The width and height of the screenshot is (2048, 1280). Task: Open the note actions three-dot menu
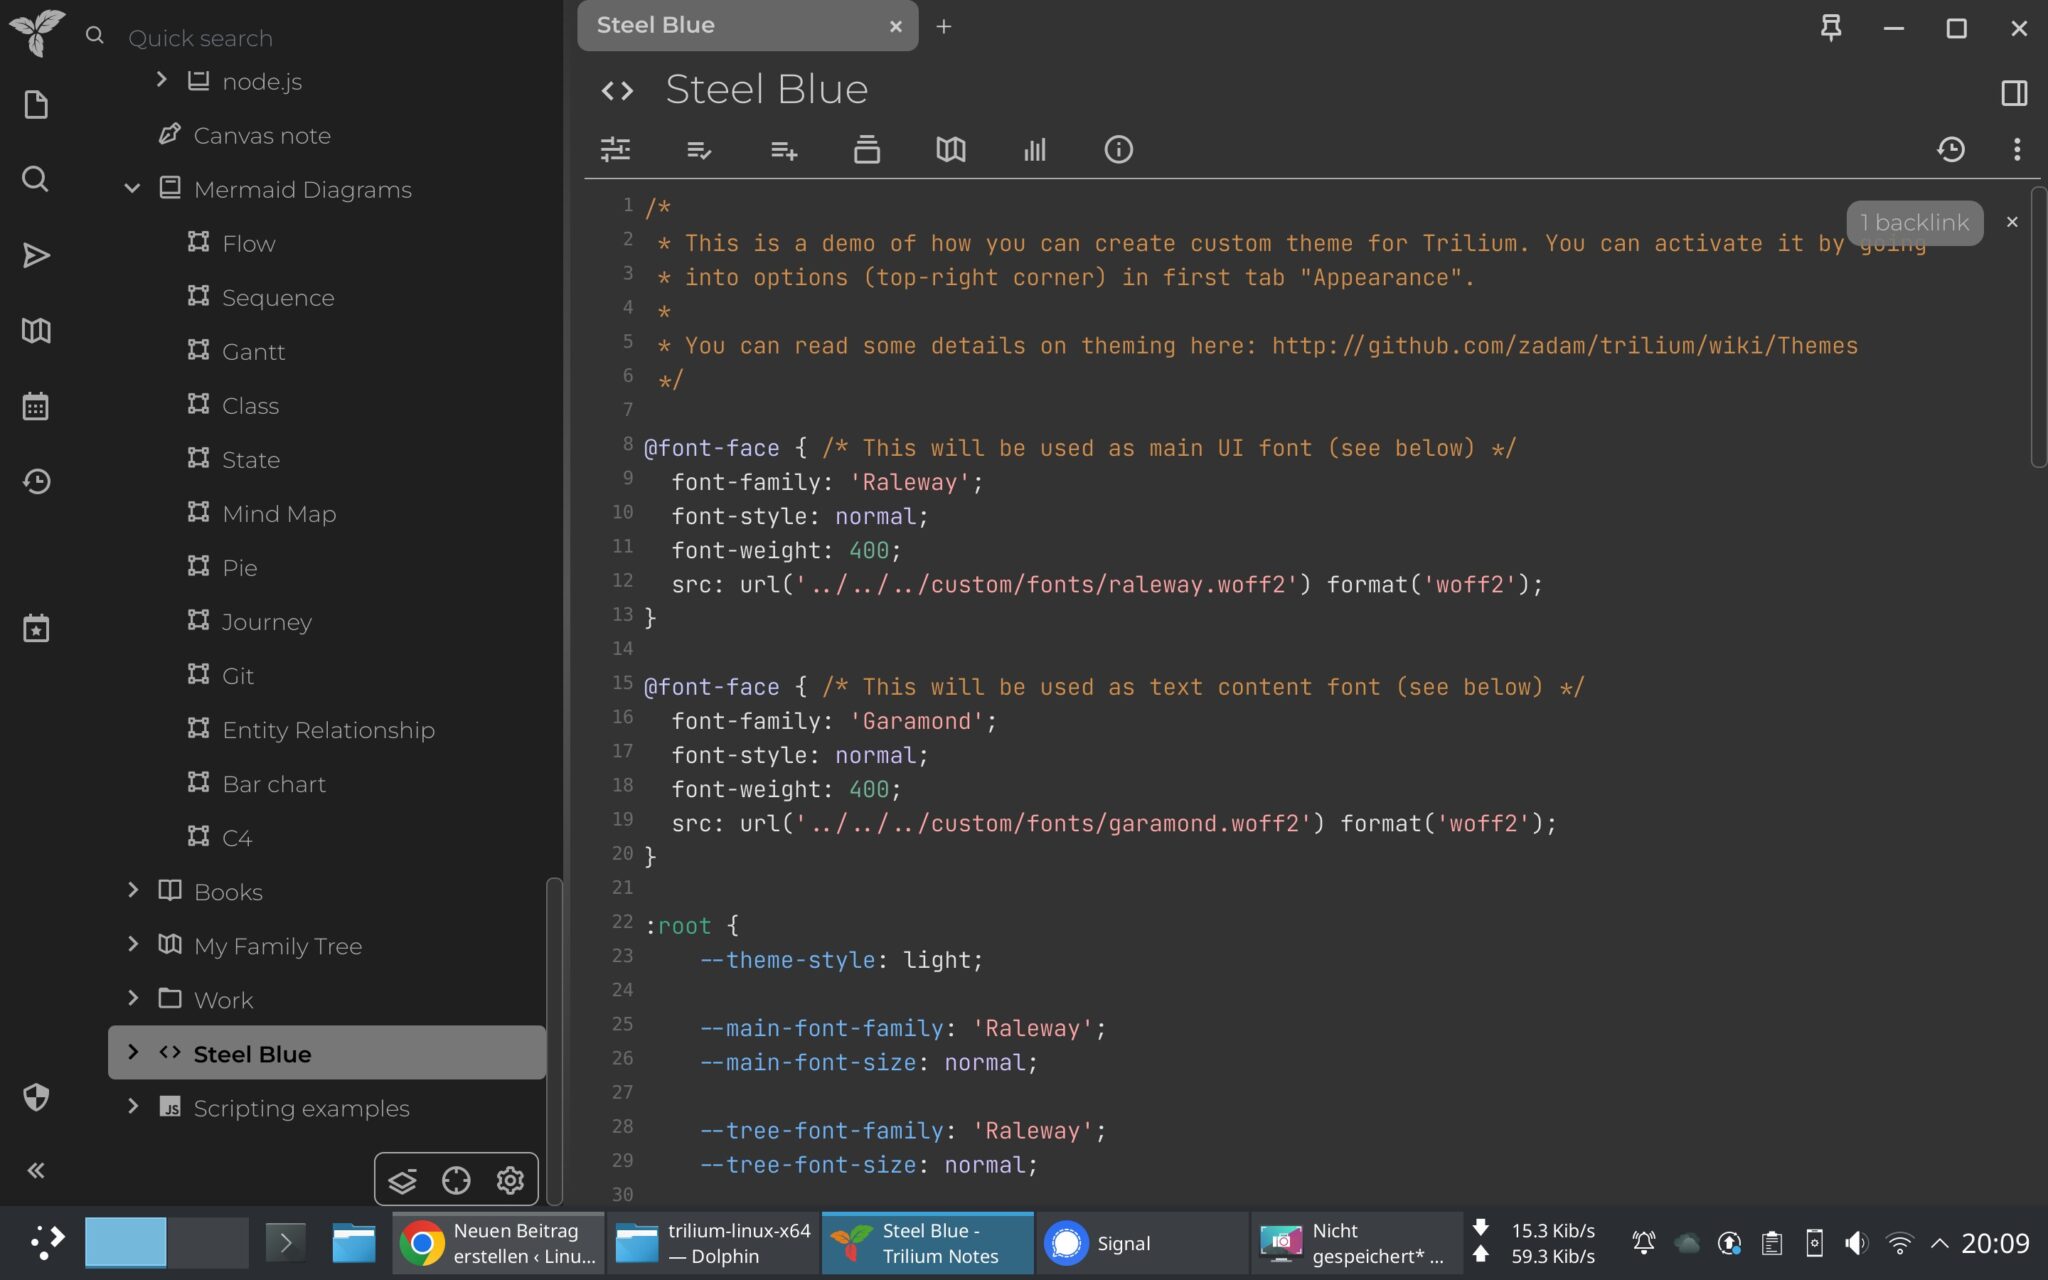(x=2017, y=149)
